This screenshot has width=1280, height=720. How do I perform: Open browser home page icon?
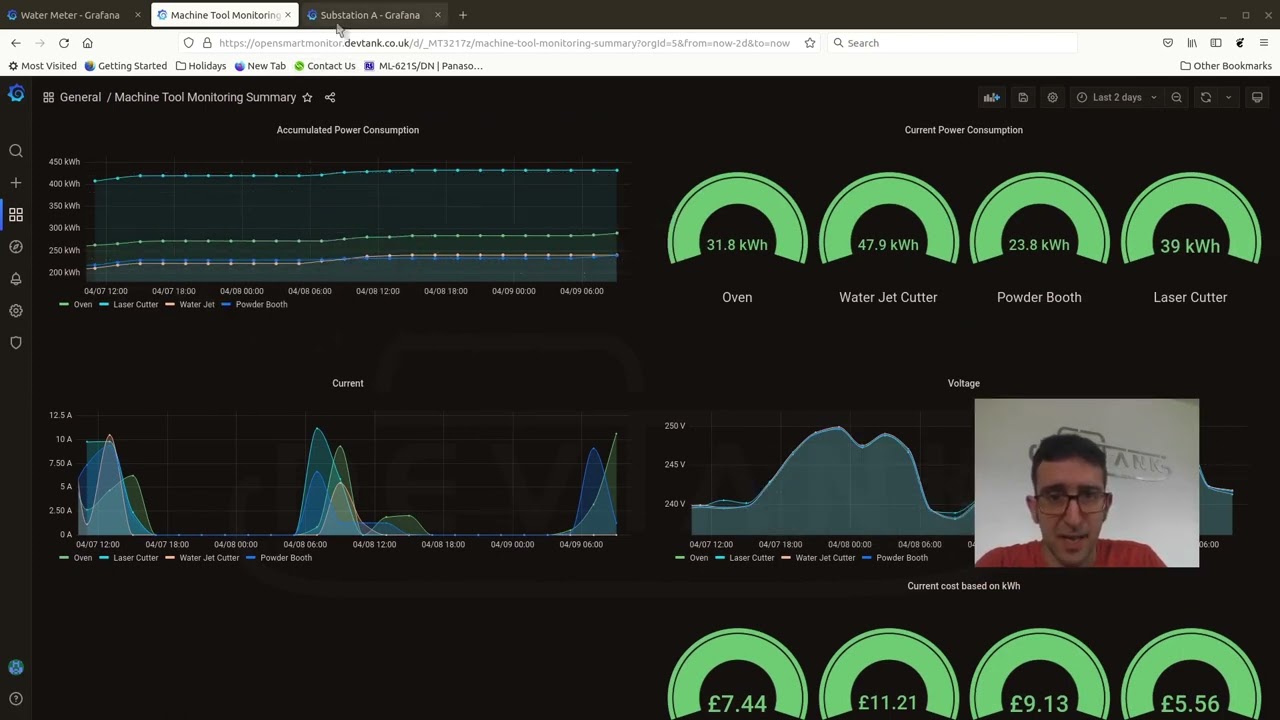[88, 43]
